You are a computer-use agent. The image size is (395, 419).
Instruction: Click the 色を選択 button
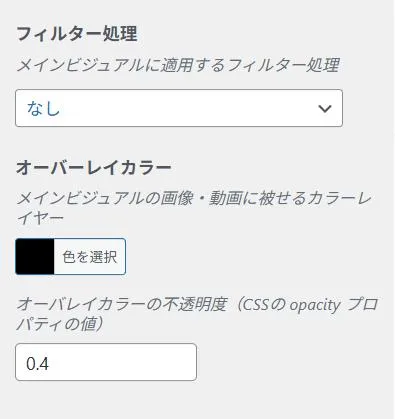click(71, 257)
